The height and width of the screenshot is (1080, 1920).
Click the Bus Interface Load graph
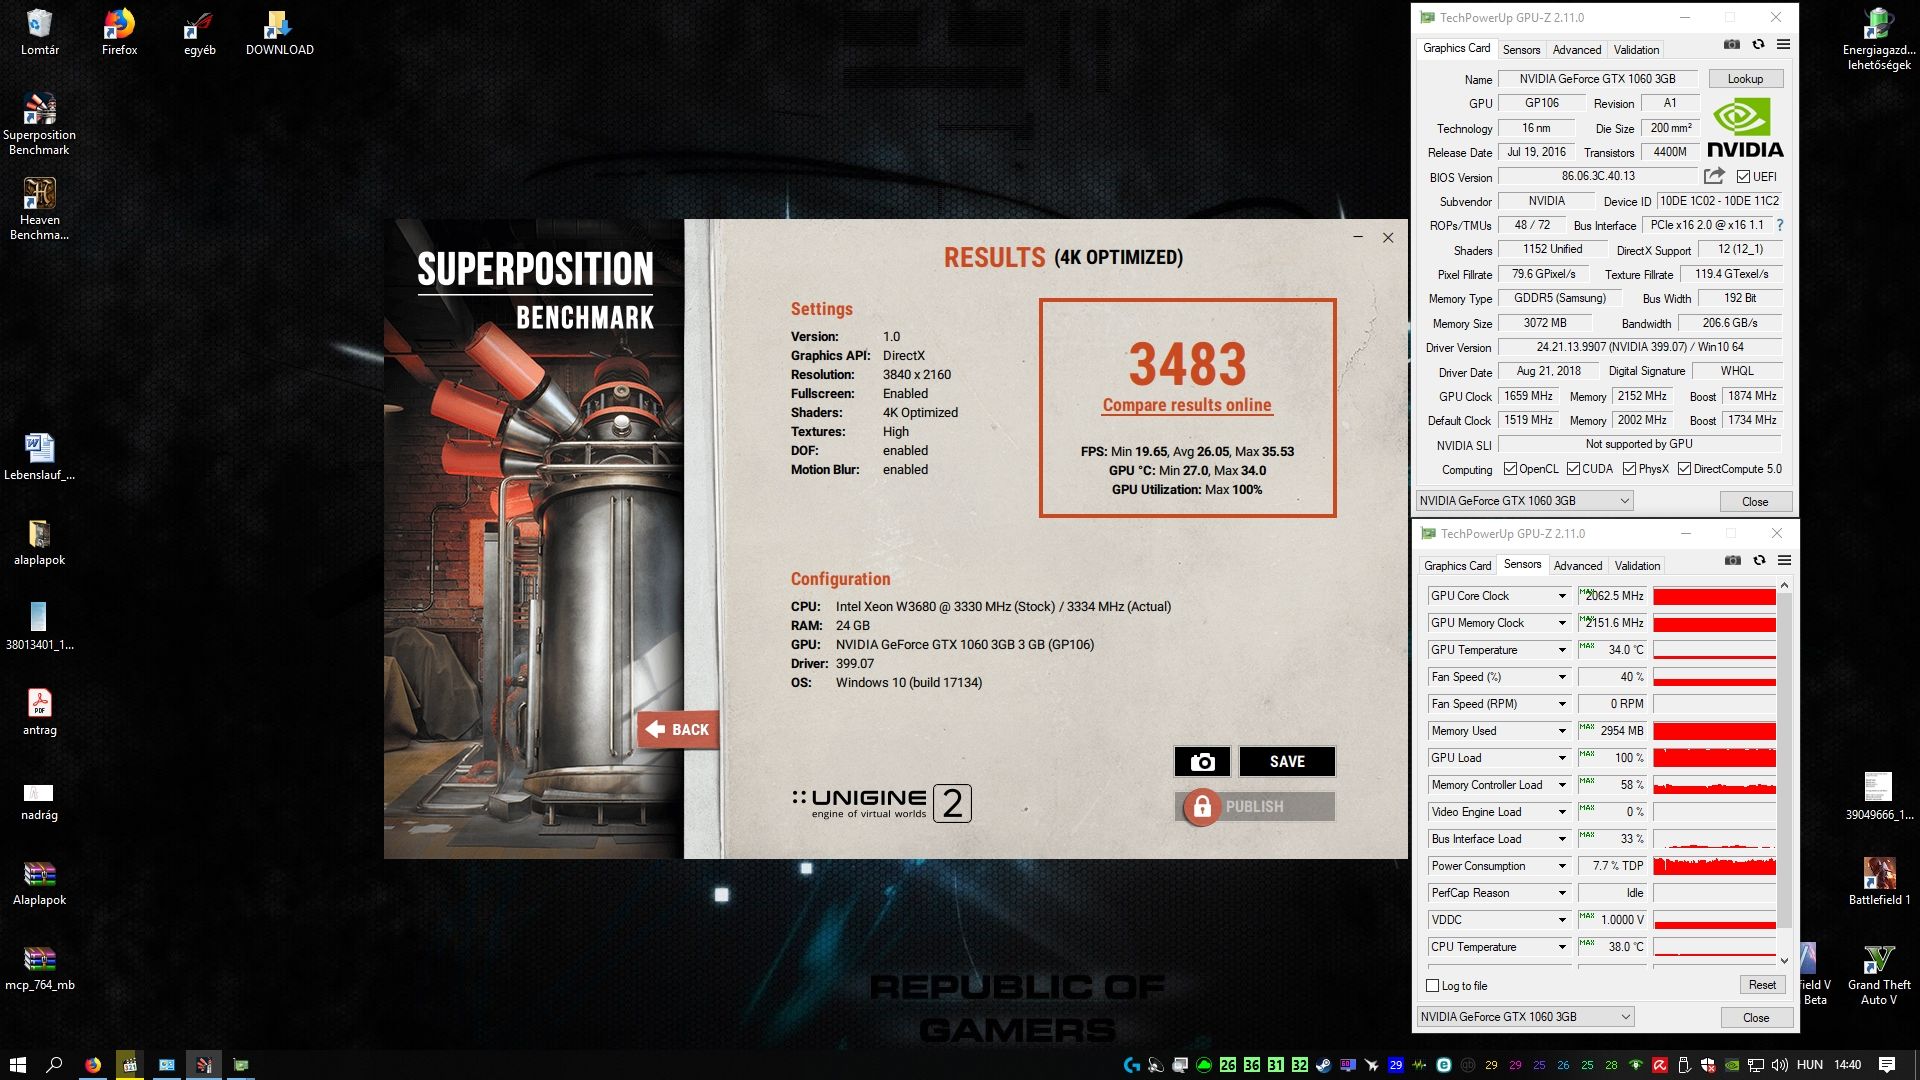tap(1714, 839)
